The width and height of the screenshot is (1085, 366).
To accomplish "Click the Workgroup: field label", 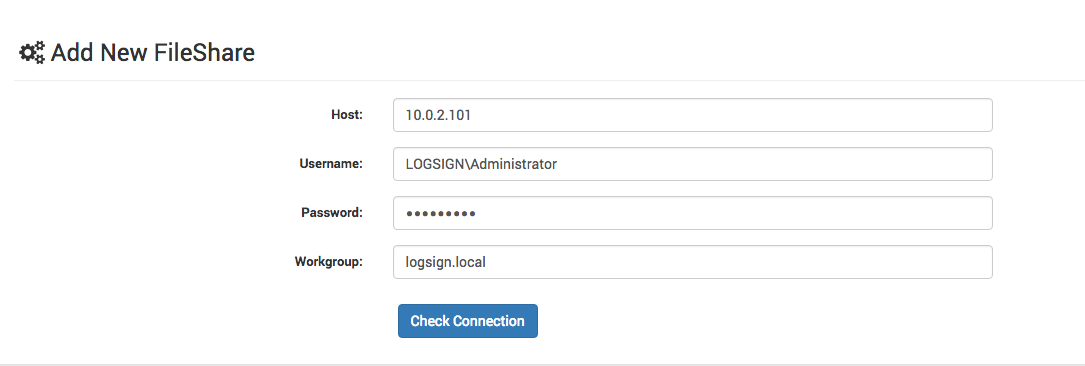I will (x=329, y=262).
